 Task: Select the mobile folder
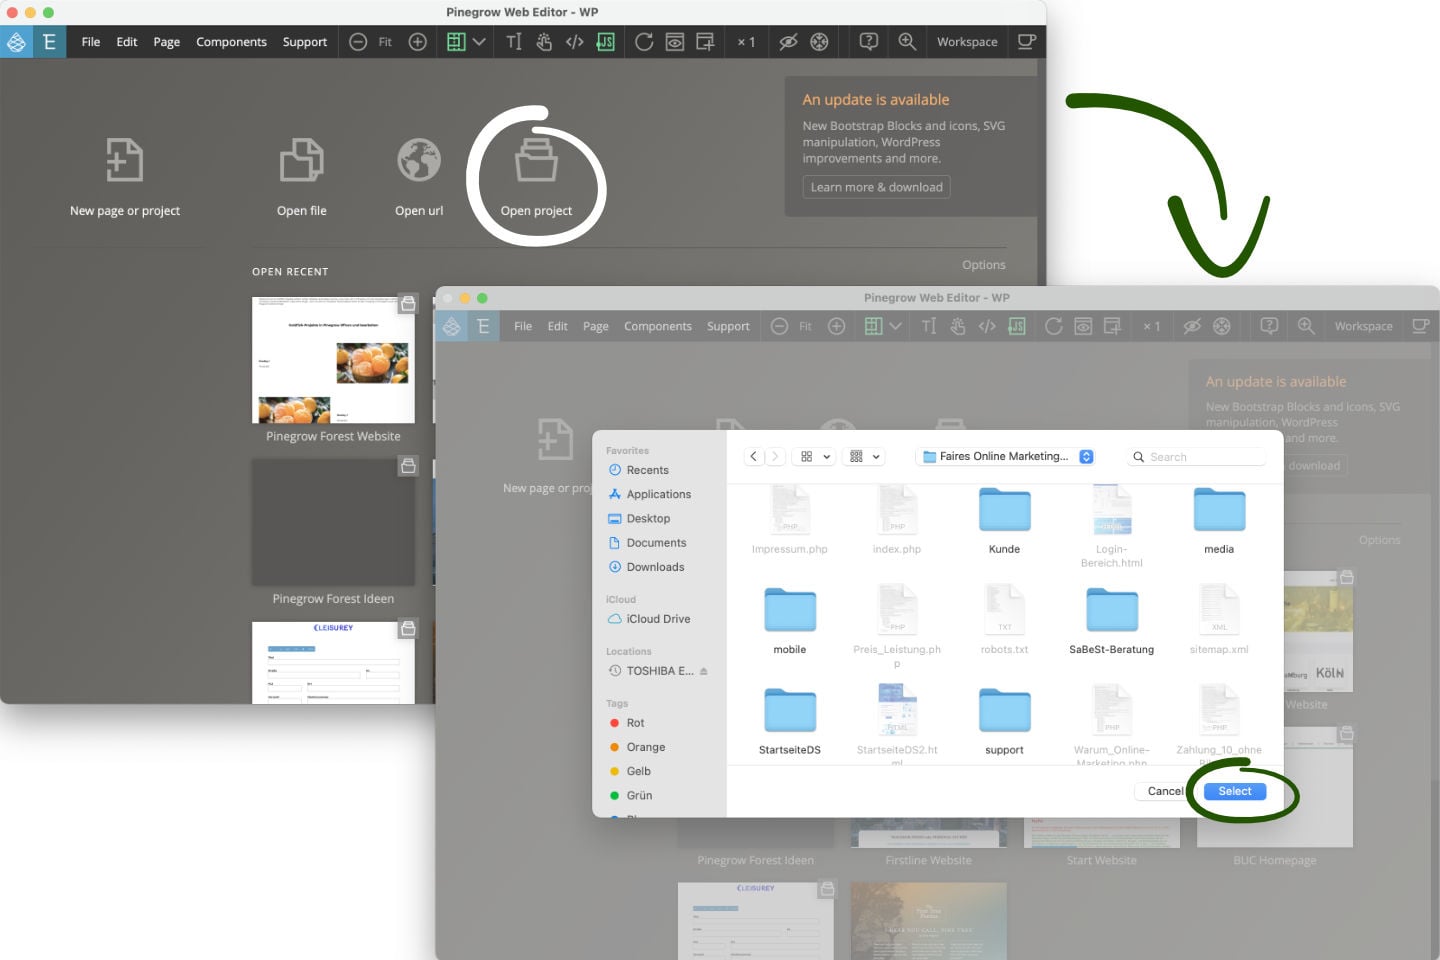coord(790,621)
